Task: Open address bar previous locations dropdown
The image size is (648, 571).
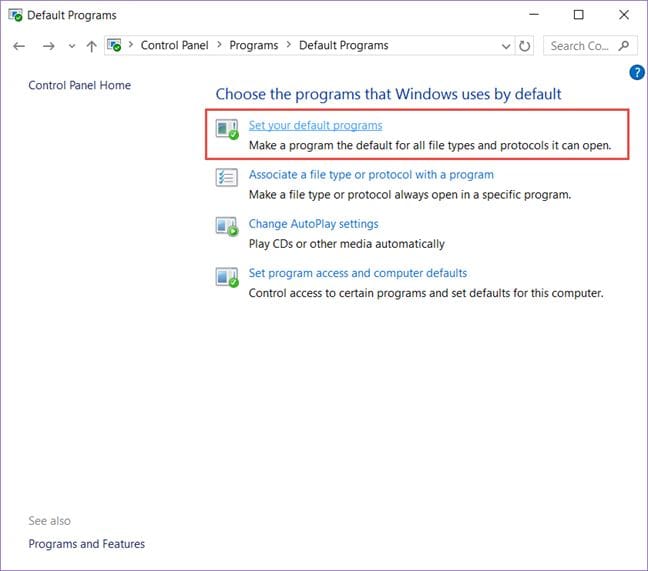Action: [x=505, y=46]
